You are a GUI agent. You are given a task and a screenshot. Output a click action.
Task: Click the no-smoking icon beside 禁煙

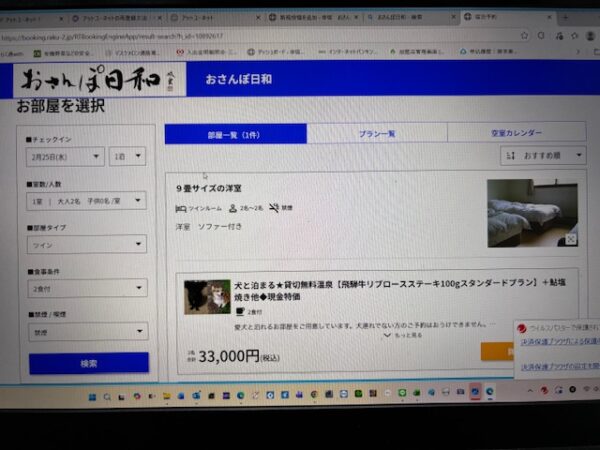click(x=273, y=208)
